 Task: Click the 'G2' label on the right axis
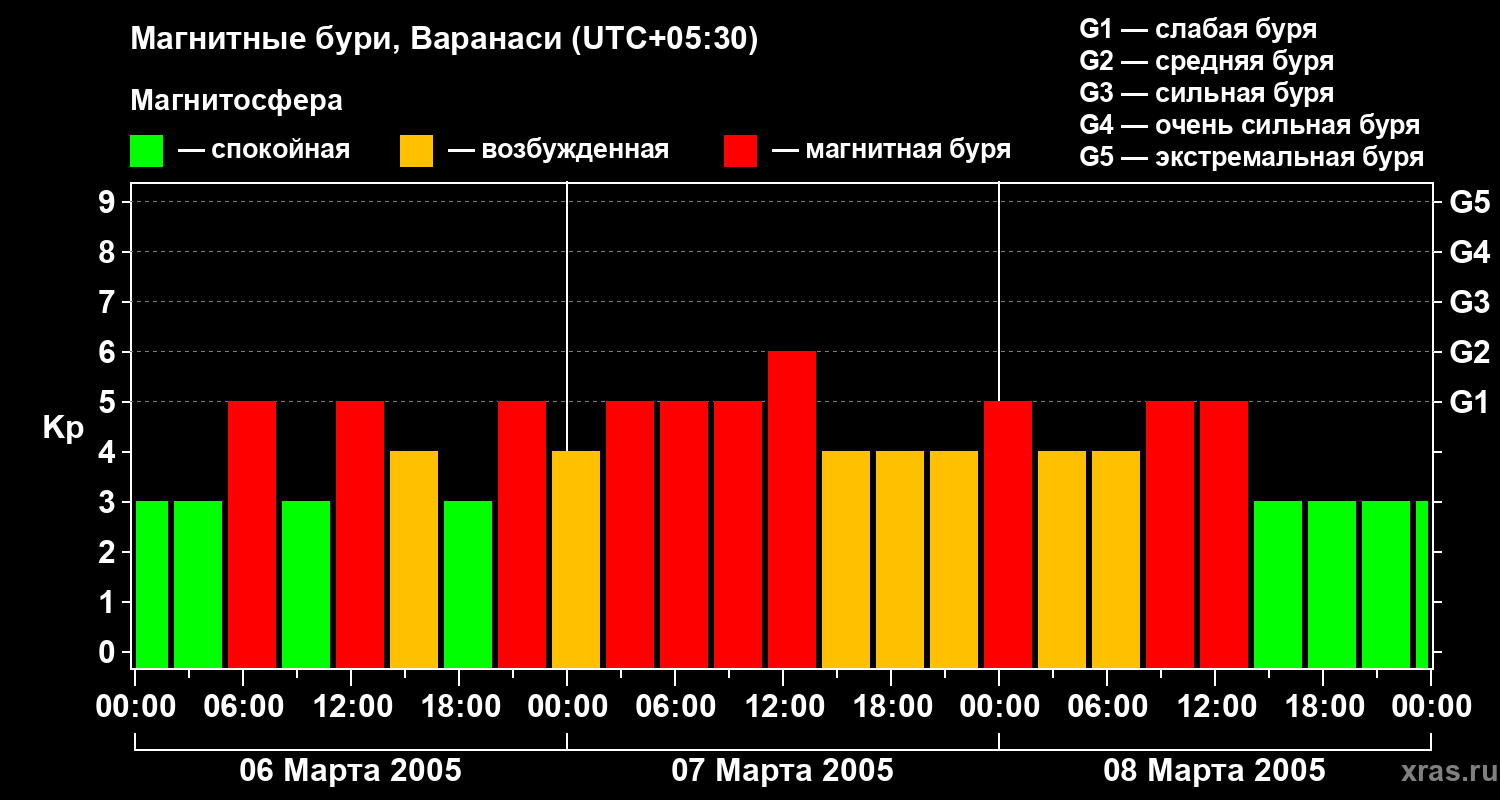point(1469,352)
